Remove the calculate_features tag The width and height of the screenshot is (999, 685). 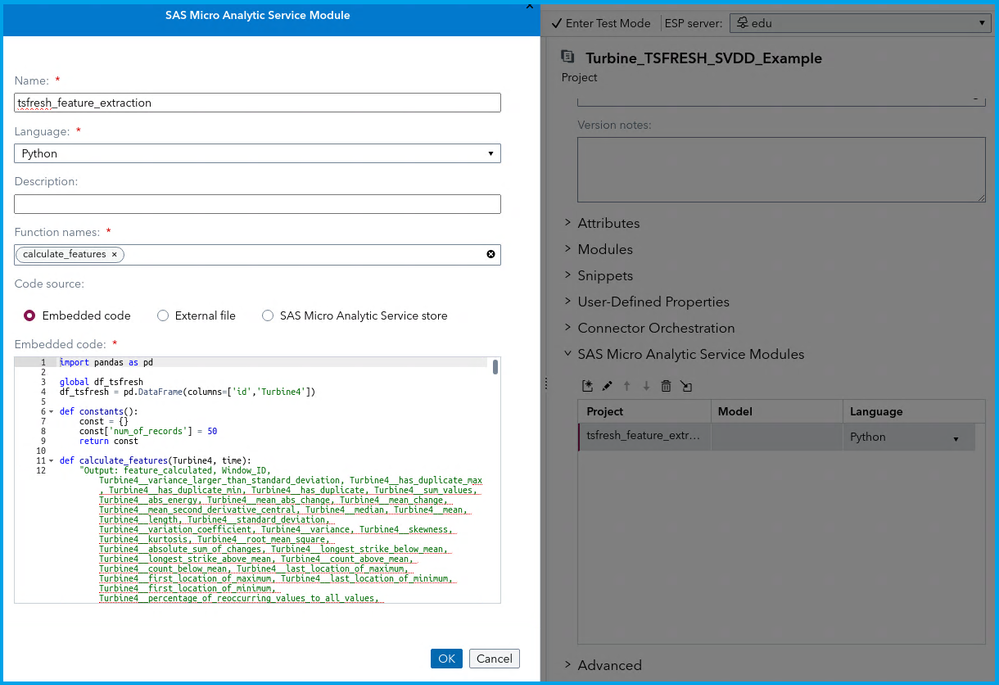tap(115, 254)
